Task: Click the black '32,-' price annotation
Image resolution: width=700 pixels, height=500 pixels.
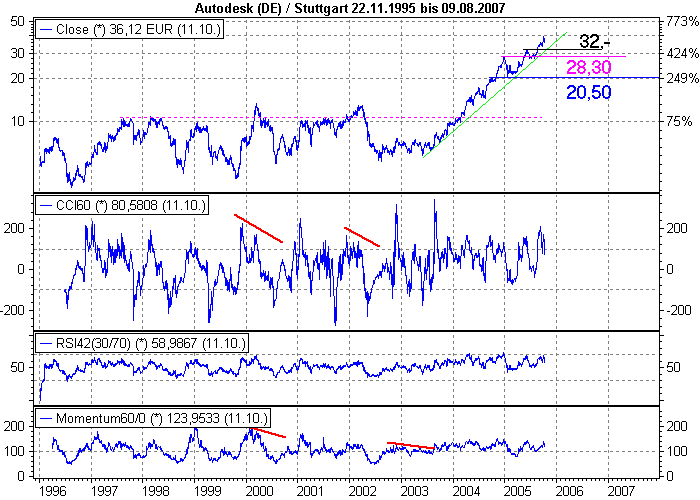Action: 594,42
